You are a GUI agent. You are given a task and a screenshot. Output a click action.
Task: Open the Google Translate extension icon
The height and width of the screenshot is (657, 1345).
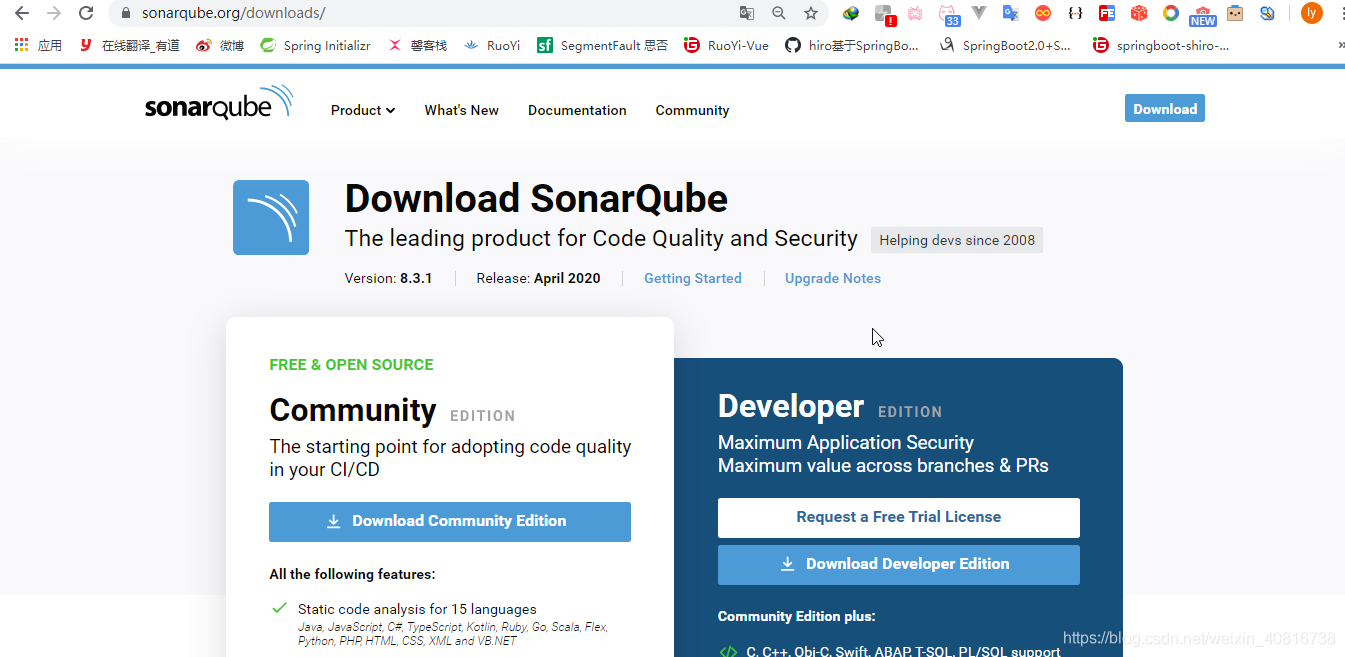(1011, 13)
